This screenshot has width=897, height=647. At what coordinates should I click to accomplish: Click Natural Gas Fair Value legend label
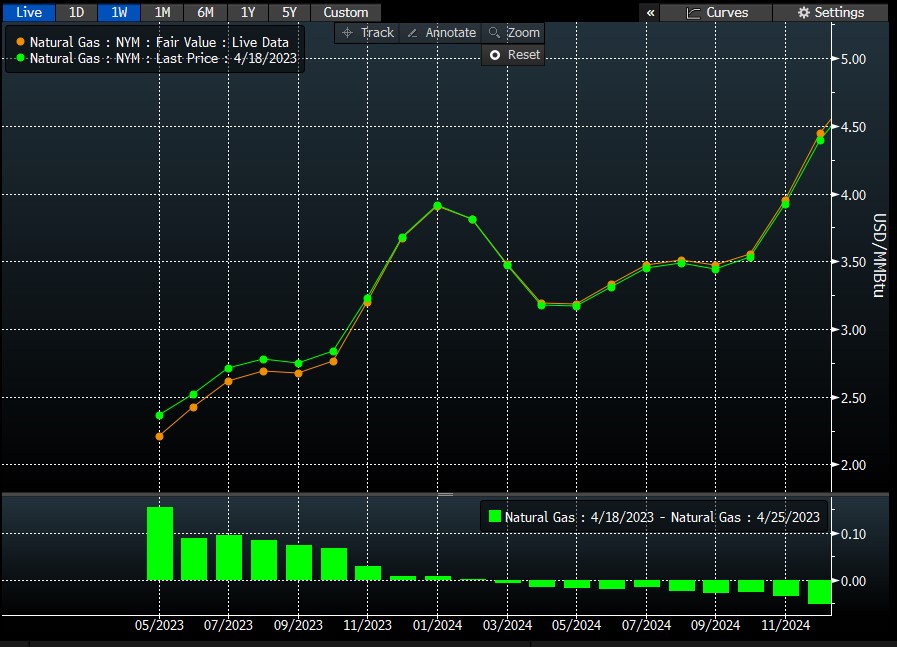coord(159,43)
